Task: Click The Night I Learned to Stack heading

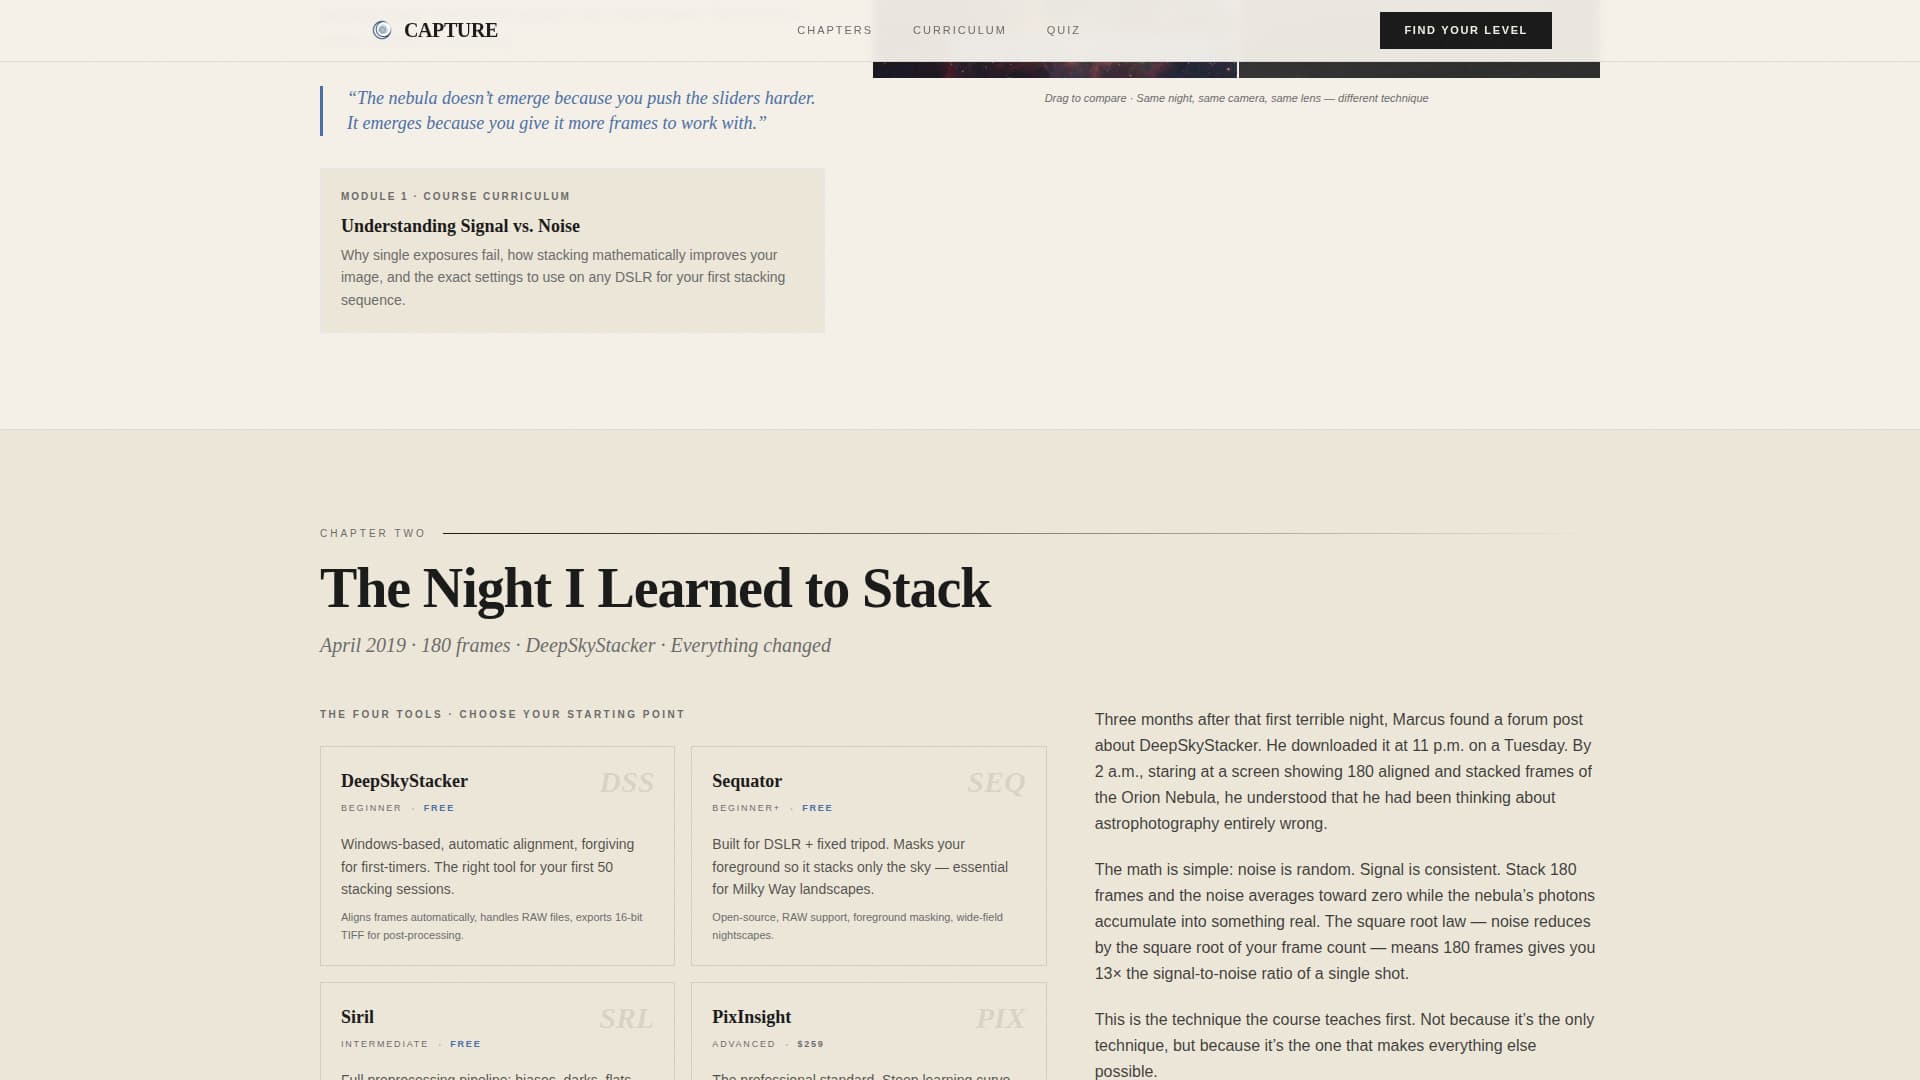Action: pyautogui.click(x=655, y=588)
